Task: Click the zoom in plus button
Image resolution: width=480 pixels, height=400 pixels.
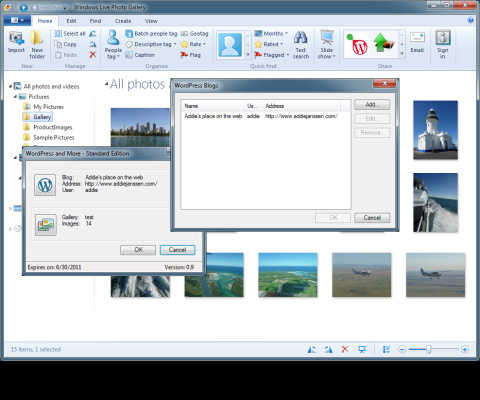Action: (x=465, y=349)
